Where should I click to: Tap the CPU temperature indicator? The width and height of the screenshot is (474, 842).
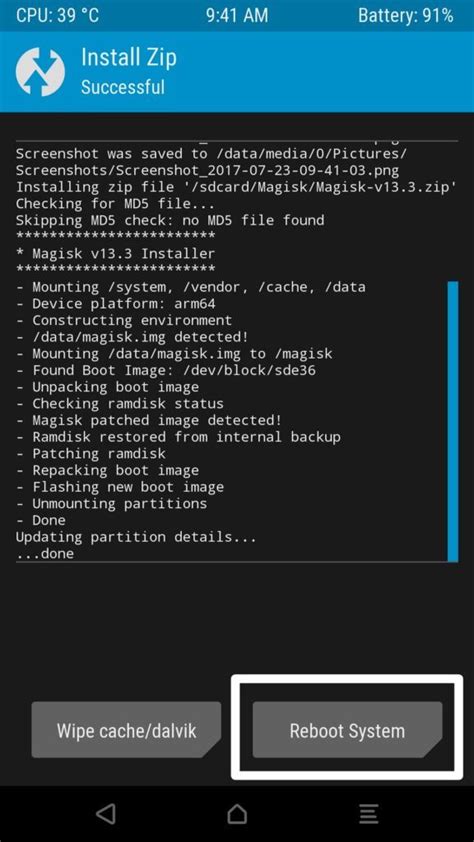coord(57,16)
